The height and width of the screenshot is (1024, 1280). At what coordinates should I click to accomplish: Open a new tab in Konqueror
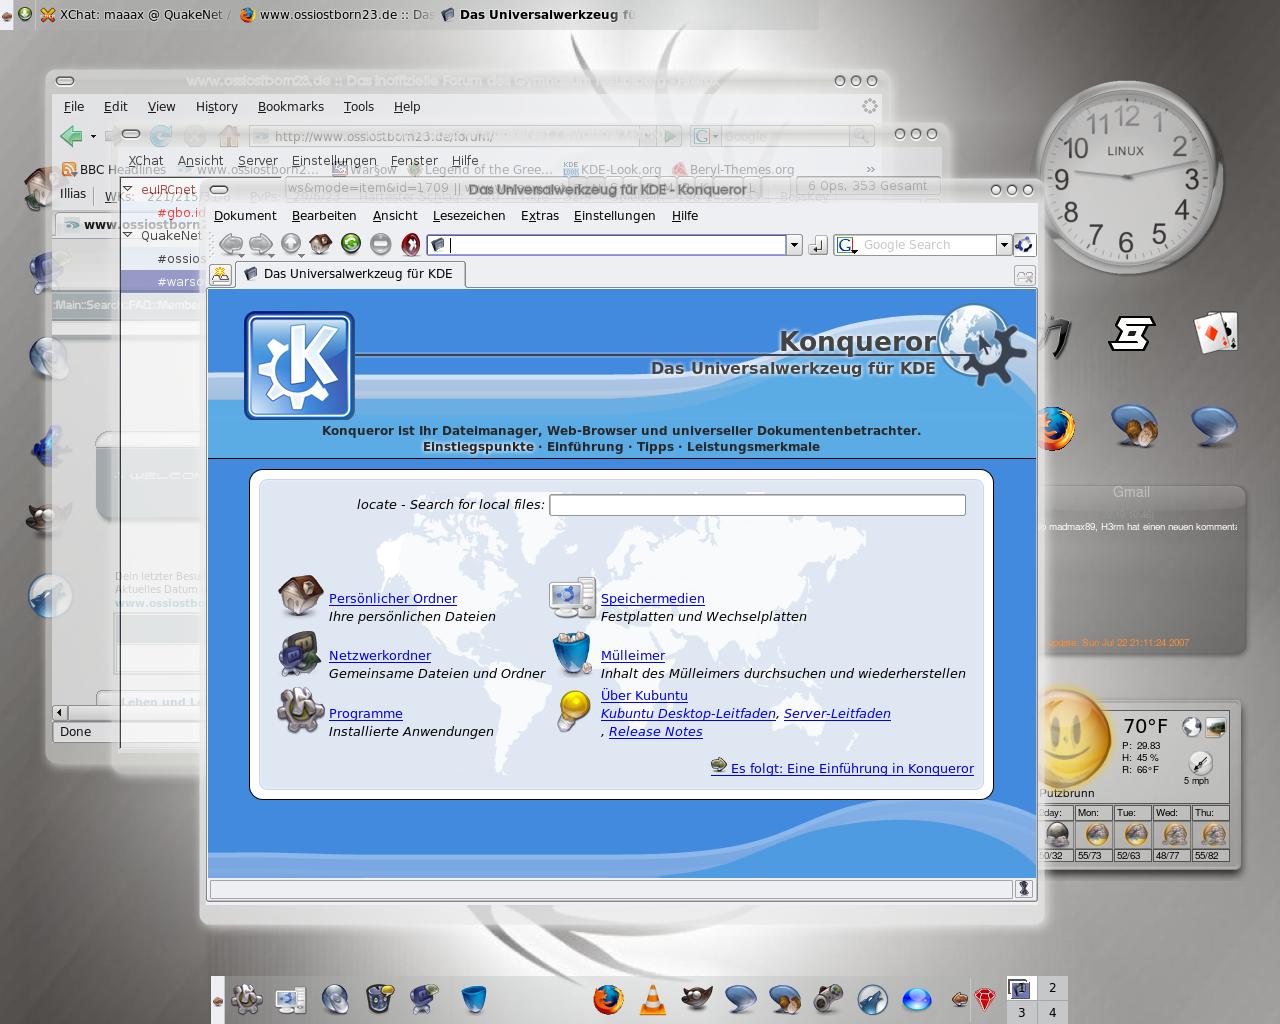click(221, 274)
